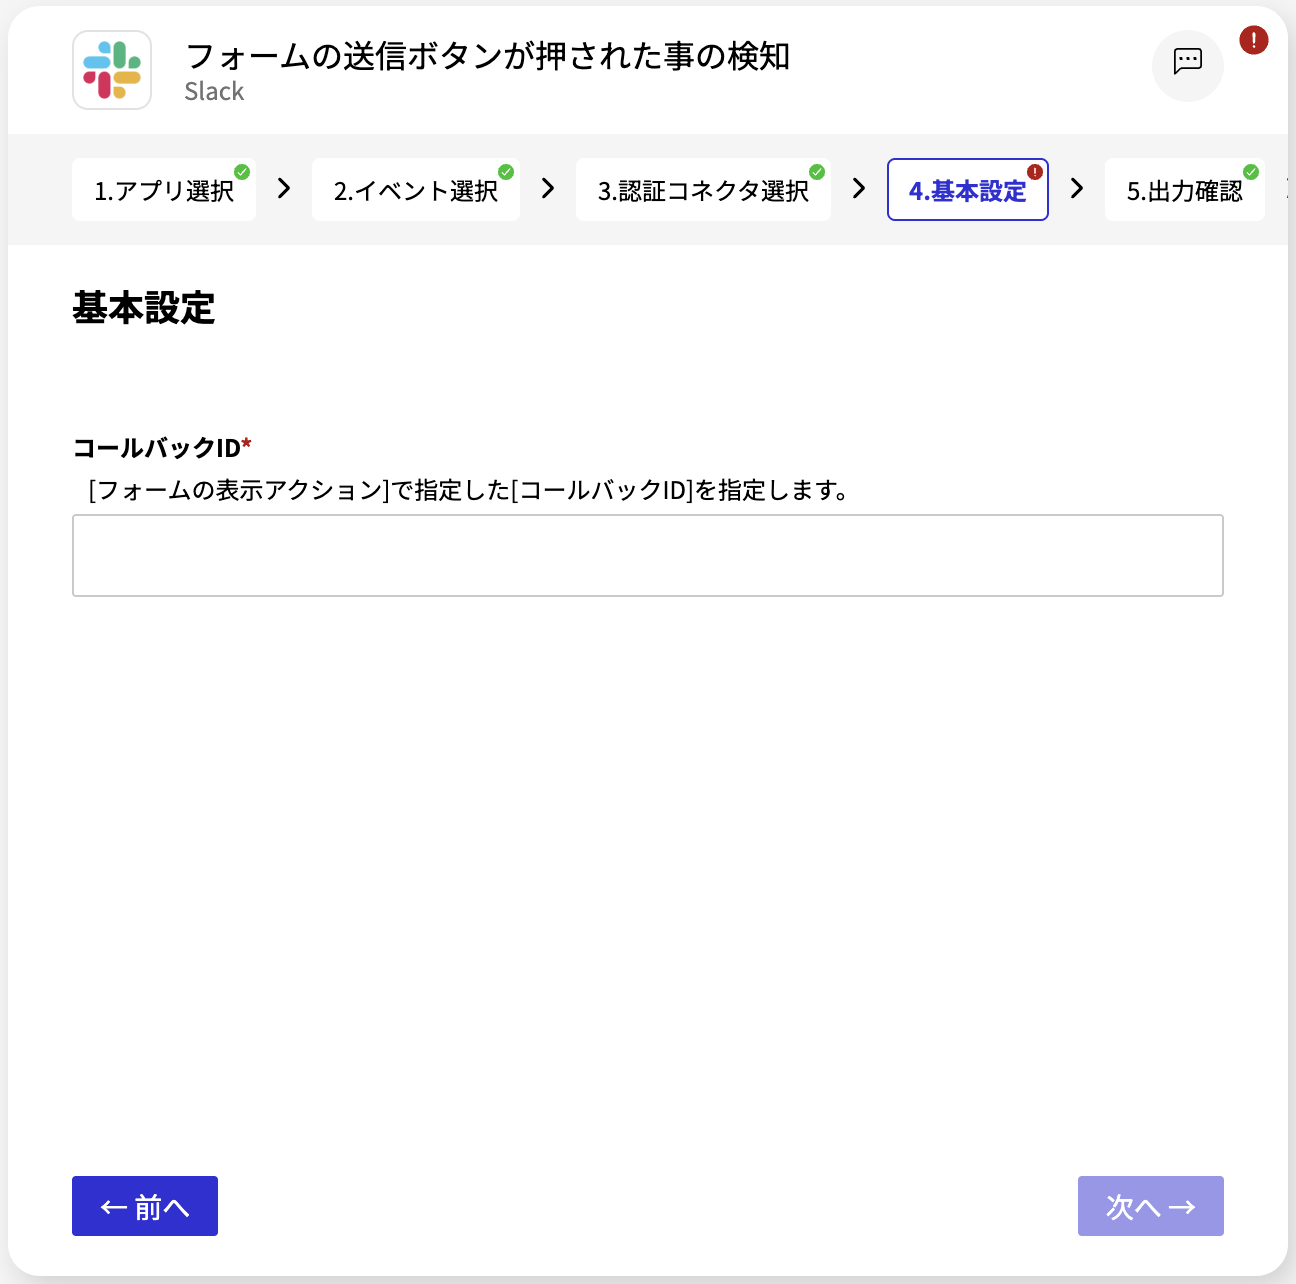Go to step 5.出力確認
Viewport: 1296px width, 1284px height.
pyautogui.click(x=1185, y=190)
